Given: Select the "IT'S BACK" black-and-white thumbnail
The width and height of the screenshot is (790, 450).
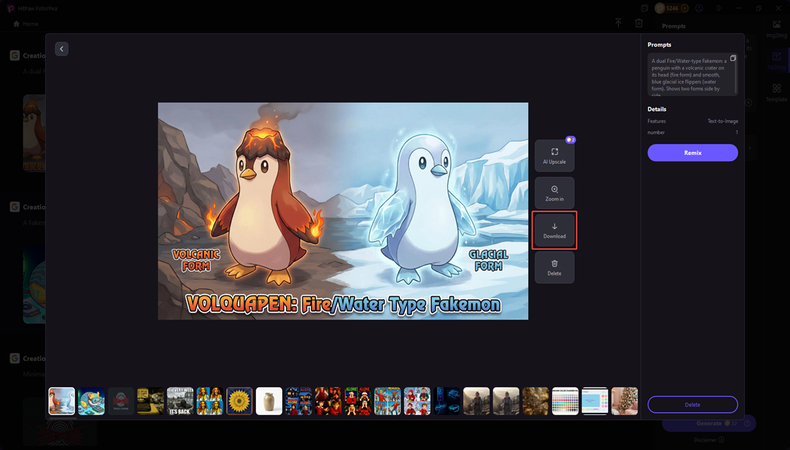Looking at the screenshot, I should coord(180,401).
